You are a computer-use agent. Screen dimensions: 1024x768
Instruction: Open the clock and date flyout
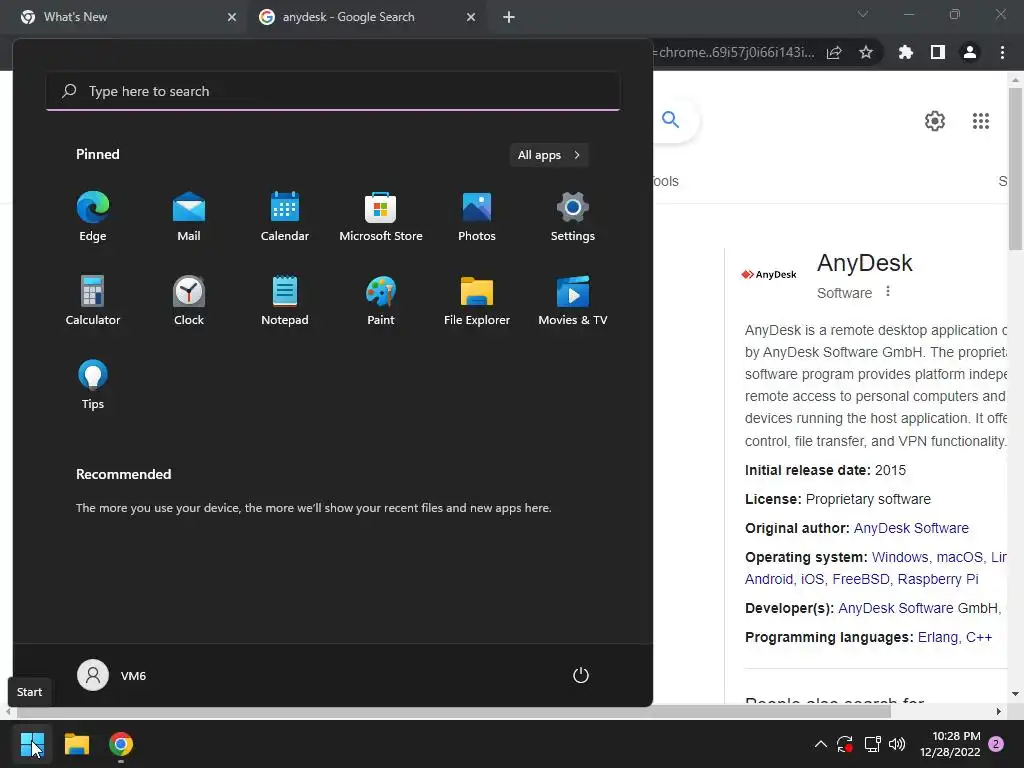(x=950, y=744)
